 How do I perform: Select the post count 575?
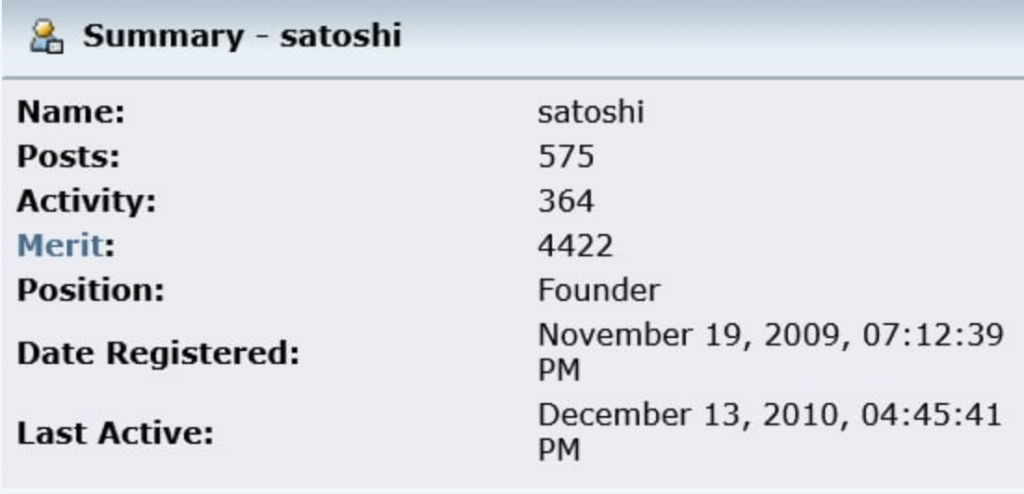pos(566,157)
